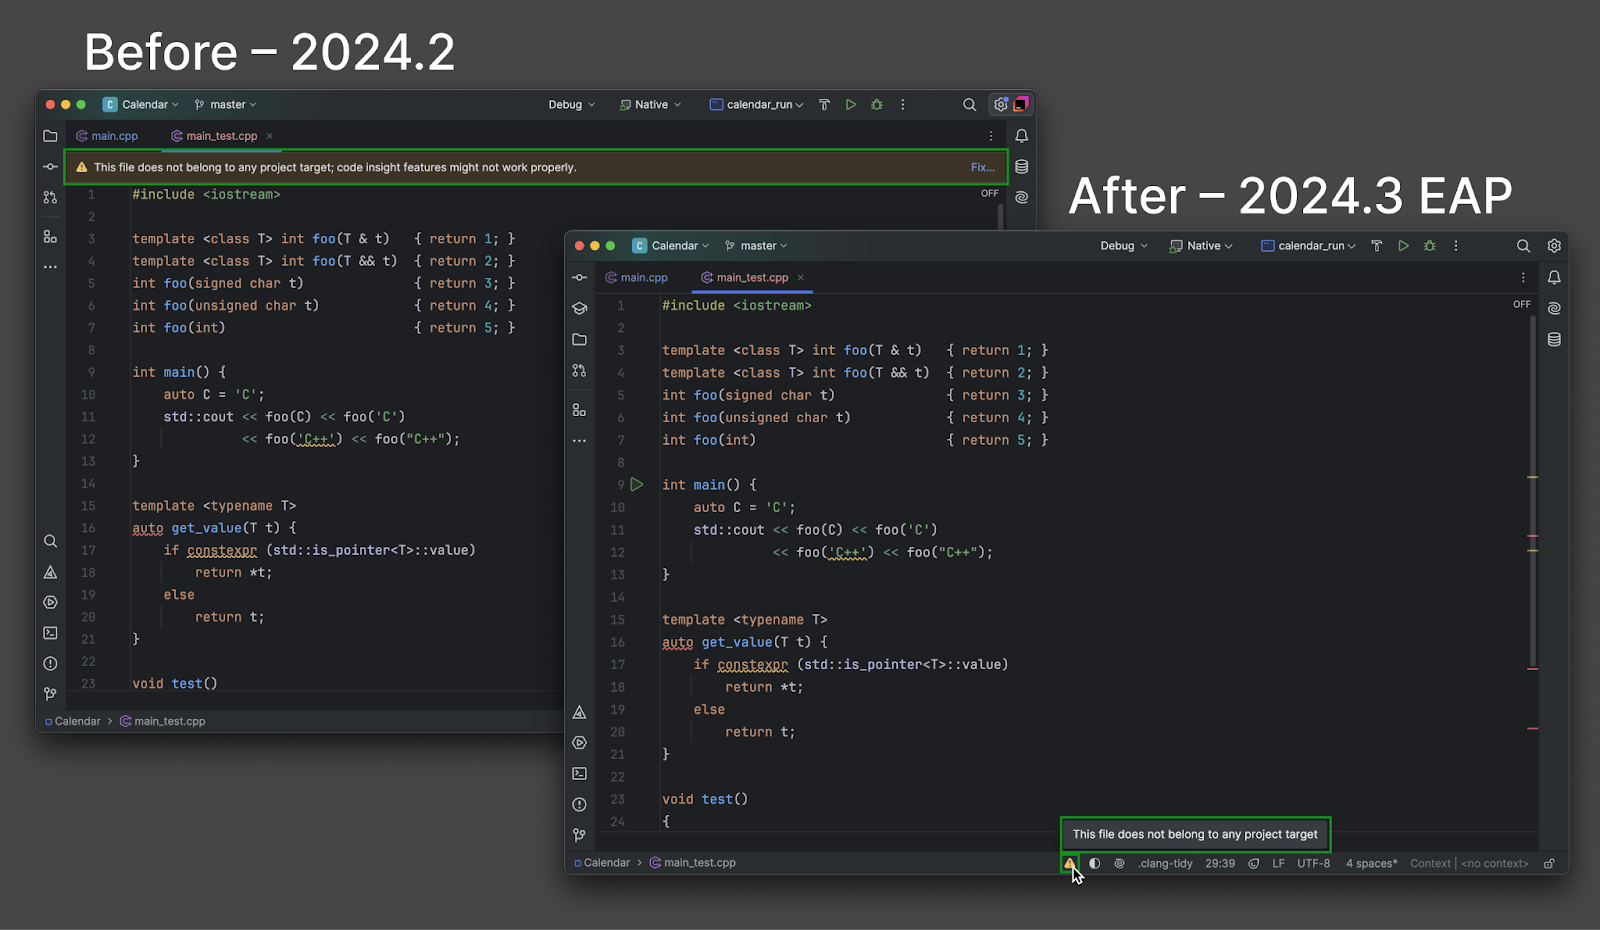Open IDE settings gear in Before window
This screenshot has height=930, width=1600.
tap(1000, 104)
